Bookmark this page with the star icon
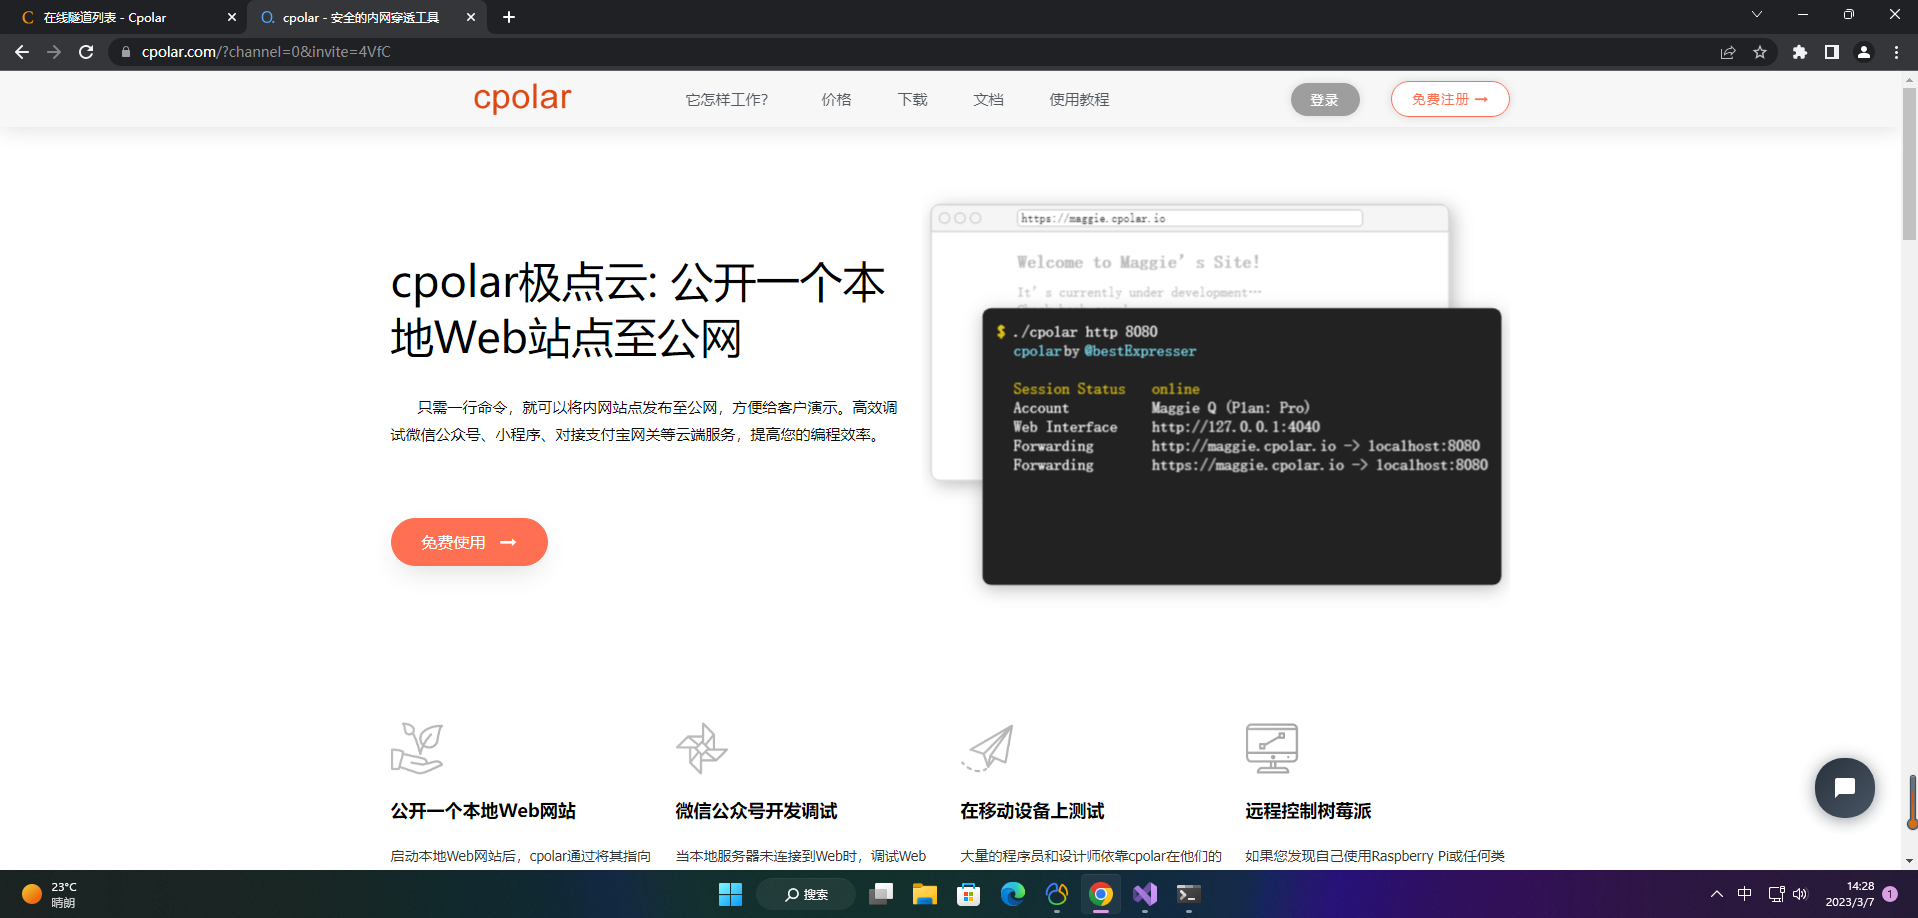The image size is (1918, 918). [1760, 52]
